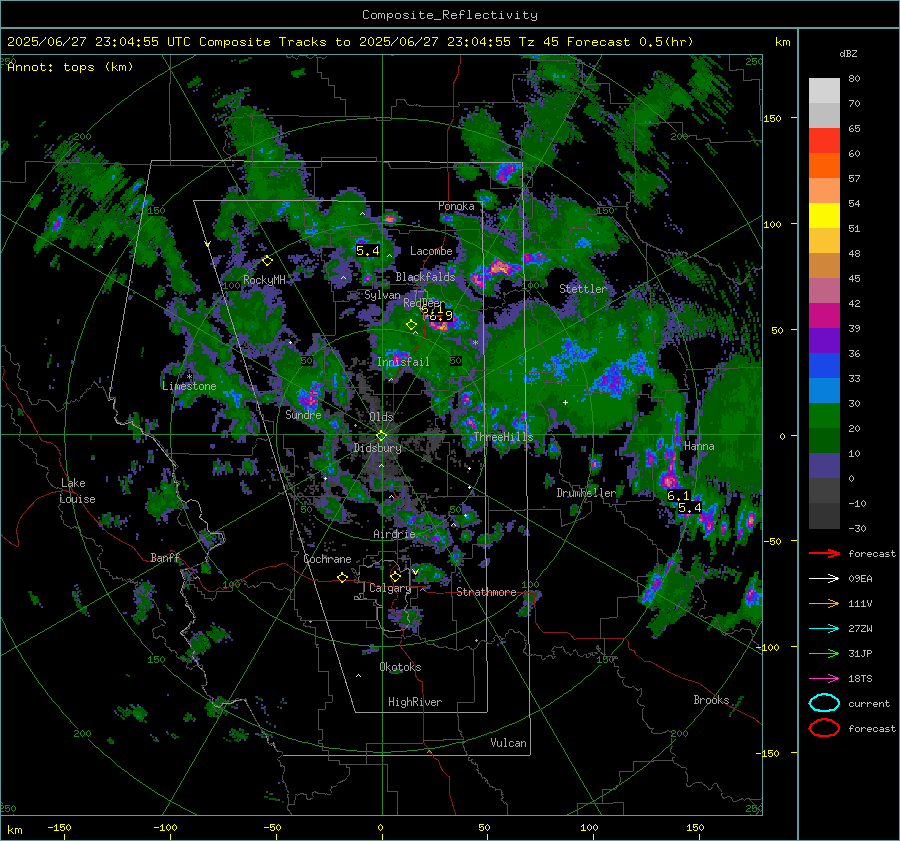This screenshot has width=900, height=841.
Task: Click yellow radar-center diamond above Didsbury
Action: click(x=381, y=436)
